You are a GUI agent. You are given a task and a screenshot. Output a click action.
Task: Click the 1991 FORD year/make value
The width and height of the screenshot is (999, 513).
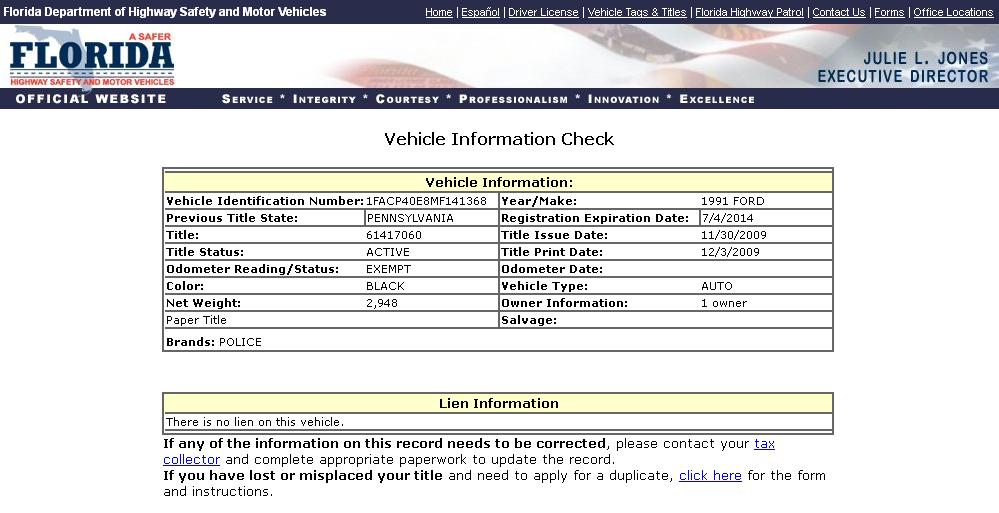click(733, 201)
